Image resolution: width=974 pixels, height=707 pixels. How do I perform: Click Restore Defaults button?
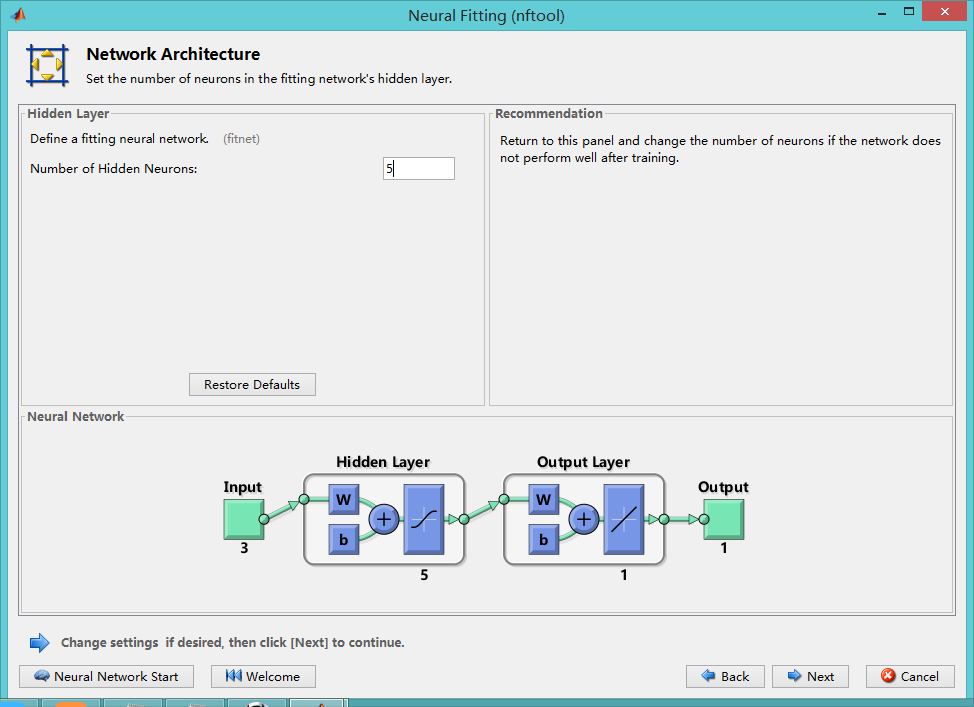coord(252,385)
